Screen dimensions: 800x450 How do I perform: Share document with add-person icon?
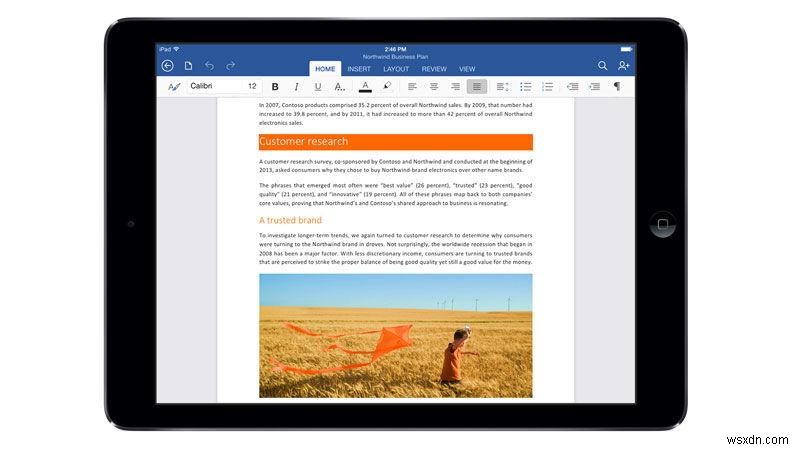pyautogui.click(x=623, y=66)
